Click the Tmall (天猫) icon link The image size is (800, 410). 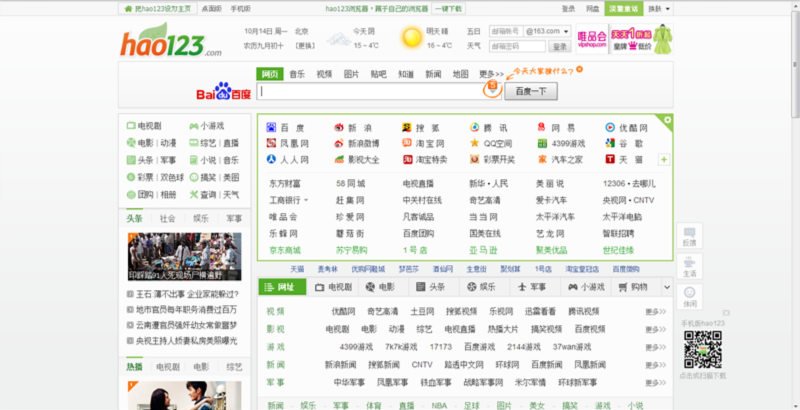coord(610,159)
